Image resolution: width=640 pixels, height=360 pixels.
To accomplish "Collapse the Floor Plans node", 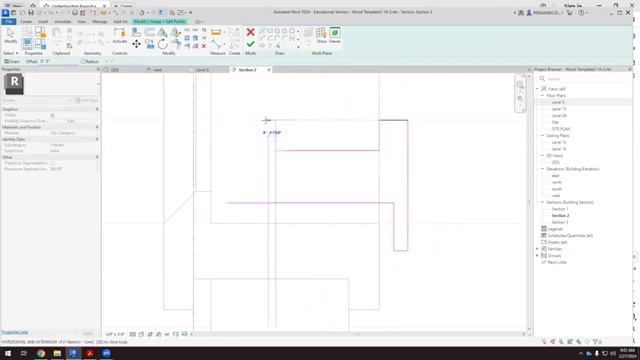I will click(x=542, y=96).
